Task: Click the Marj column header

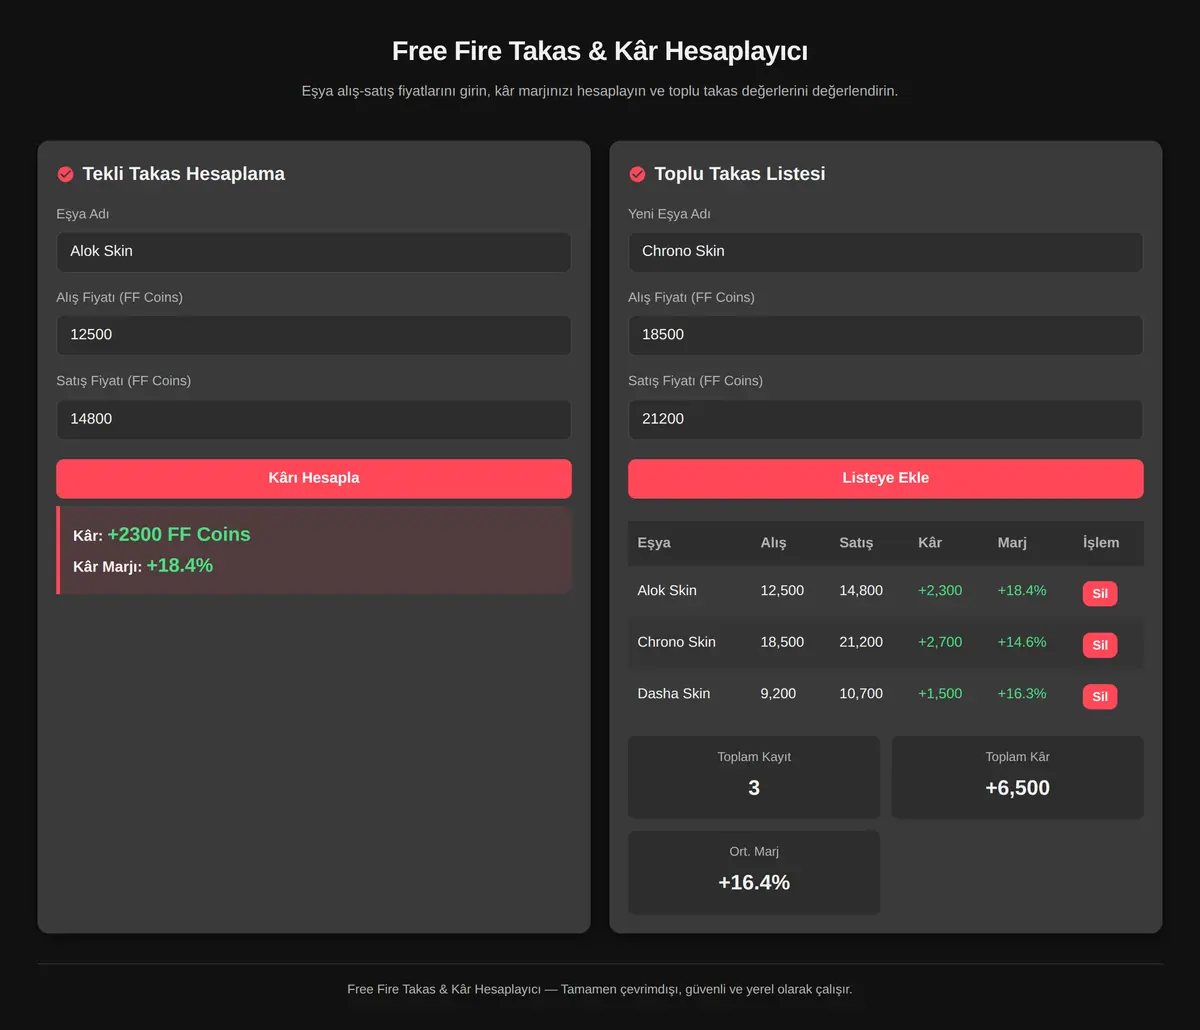Action: pos(1012,543)
